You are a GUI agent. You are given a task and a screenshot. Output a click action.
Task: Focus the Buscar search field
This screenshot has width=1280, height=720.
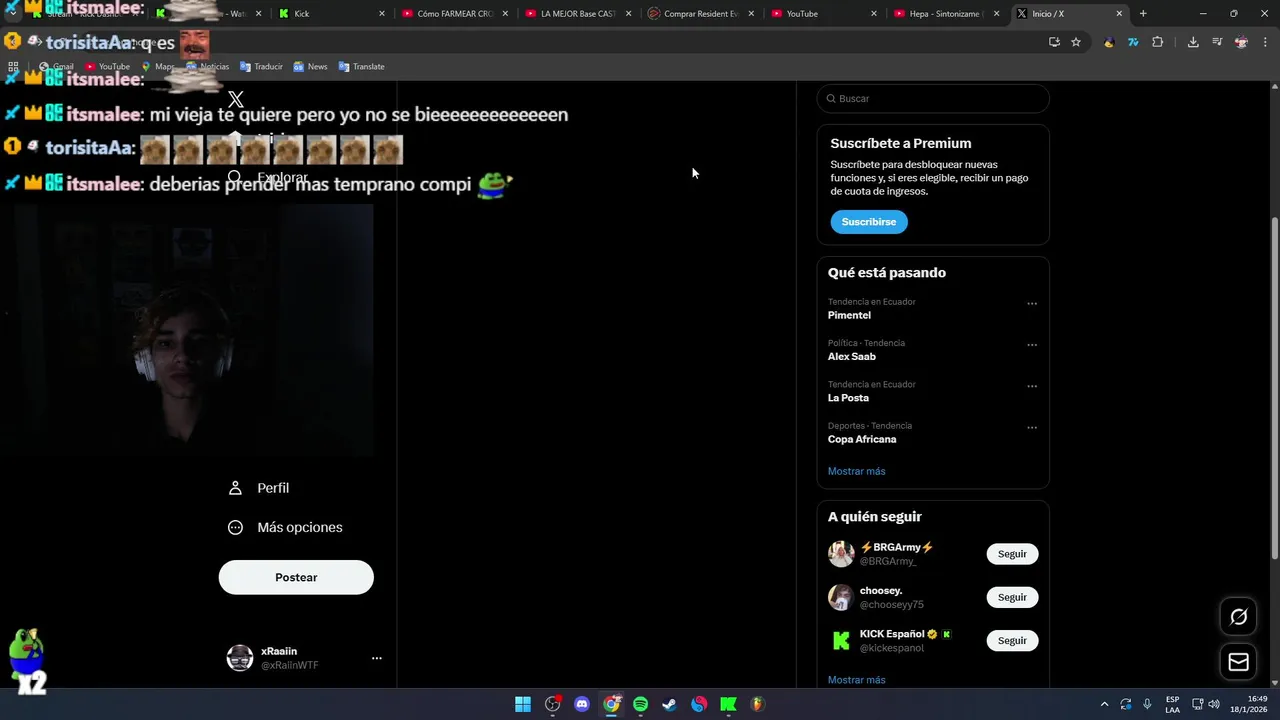tap(933, 99)
